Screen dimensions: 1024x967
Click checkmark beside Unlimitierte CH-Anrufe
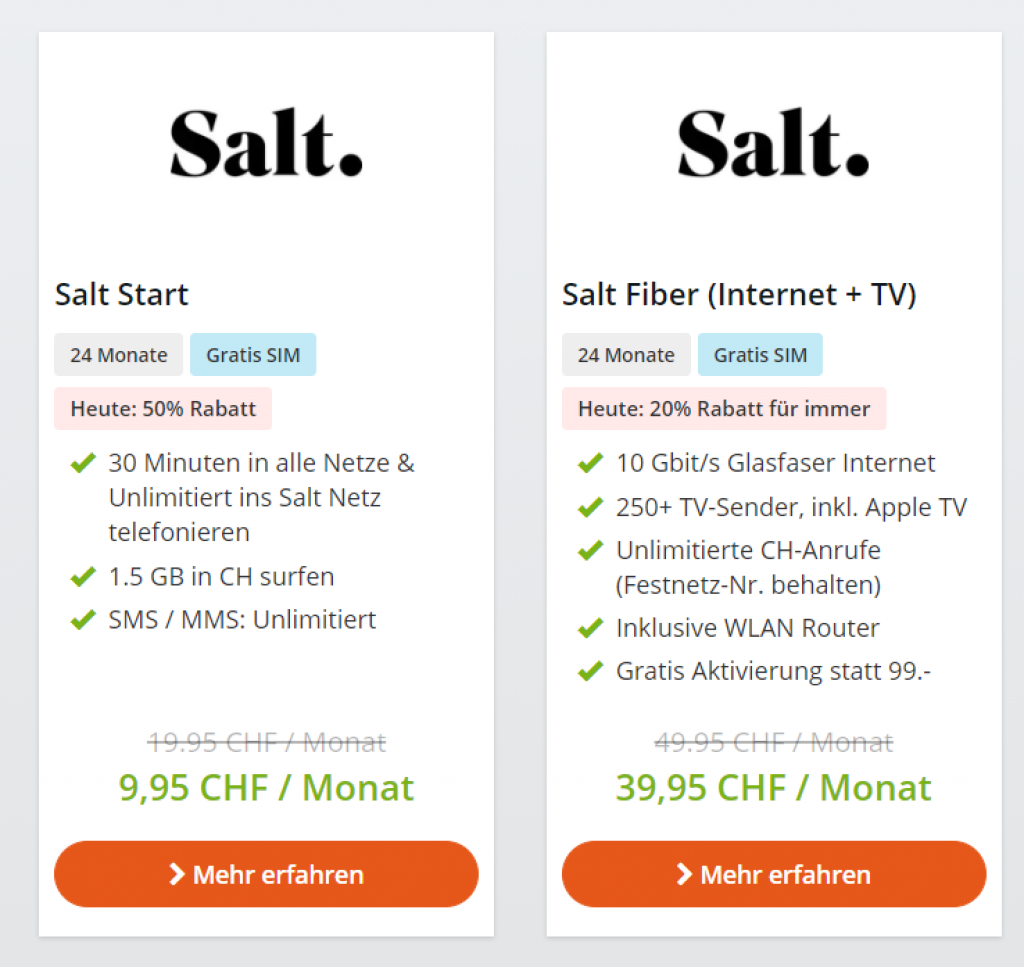click(590, 550)
